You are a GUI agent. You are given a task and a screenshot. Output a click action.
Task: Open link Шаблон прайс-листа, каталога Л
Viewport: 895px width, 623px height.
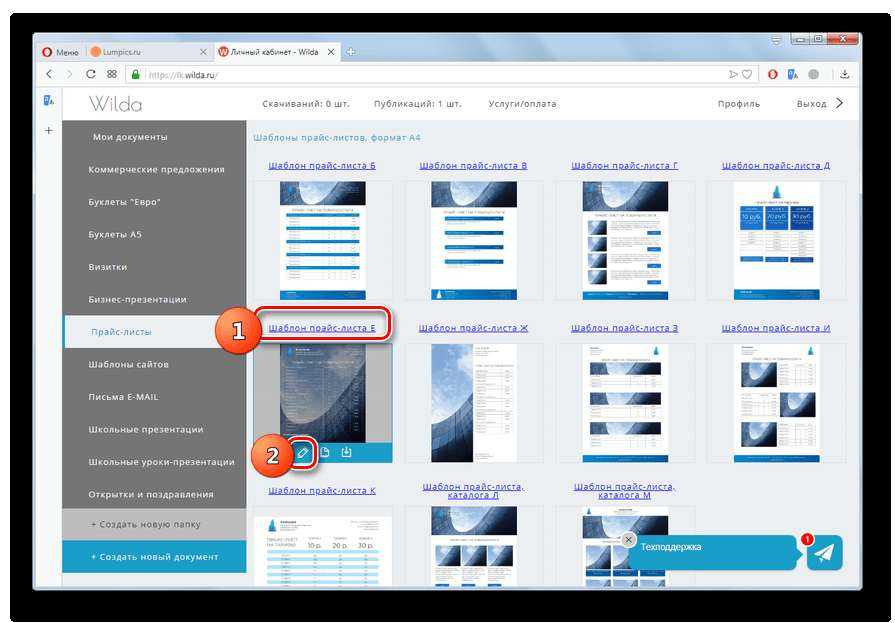(473, 491)
